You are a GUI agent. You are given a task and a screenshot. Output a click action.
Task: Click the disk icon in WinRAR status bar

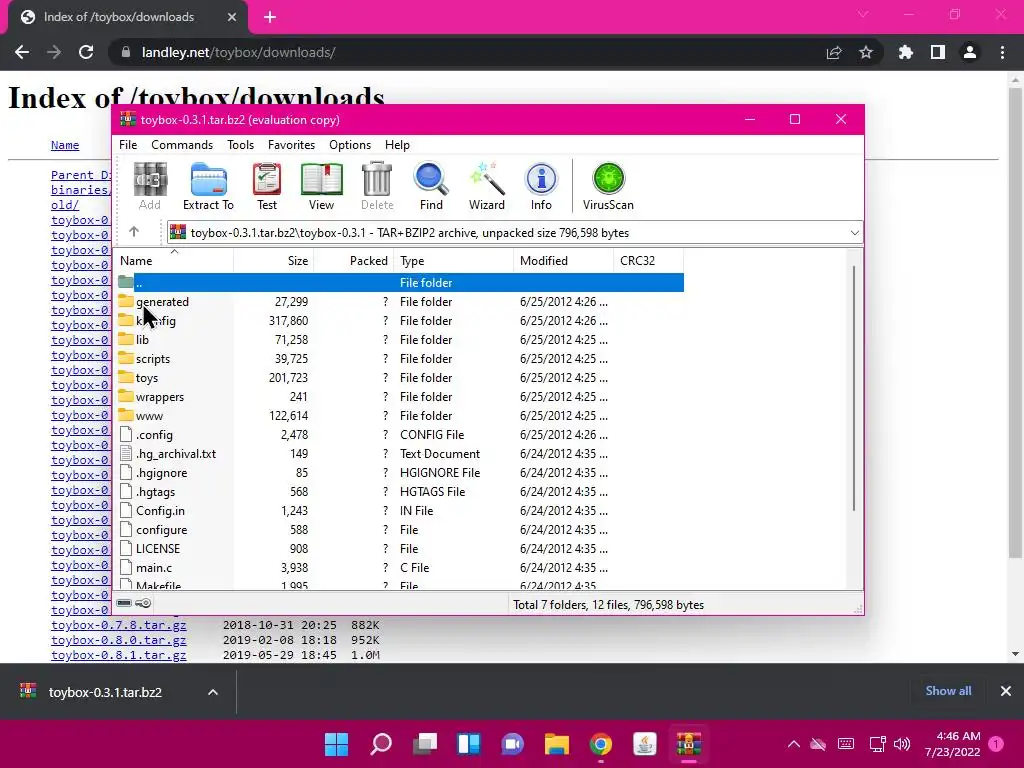124,603
